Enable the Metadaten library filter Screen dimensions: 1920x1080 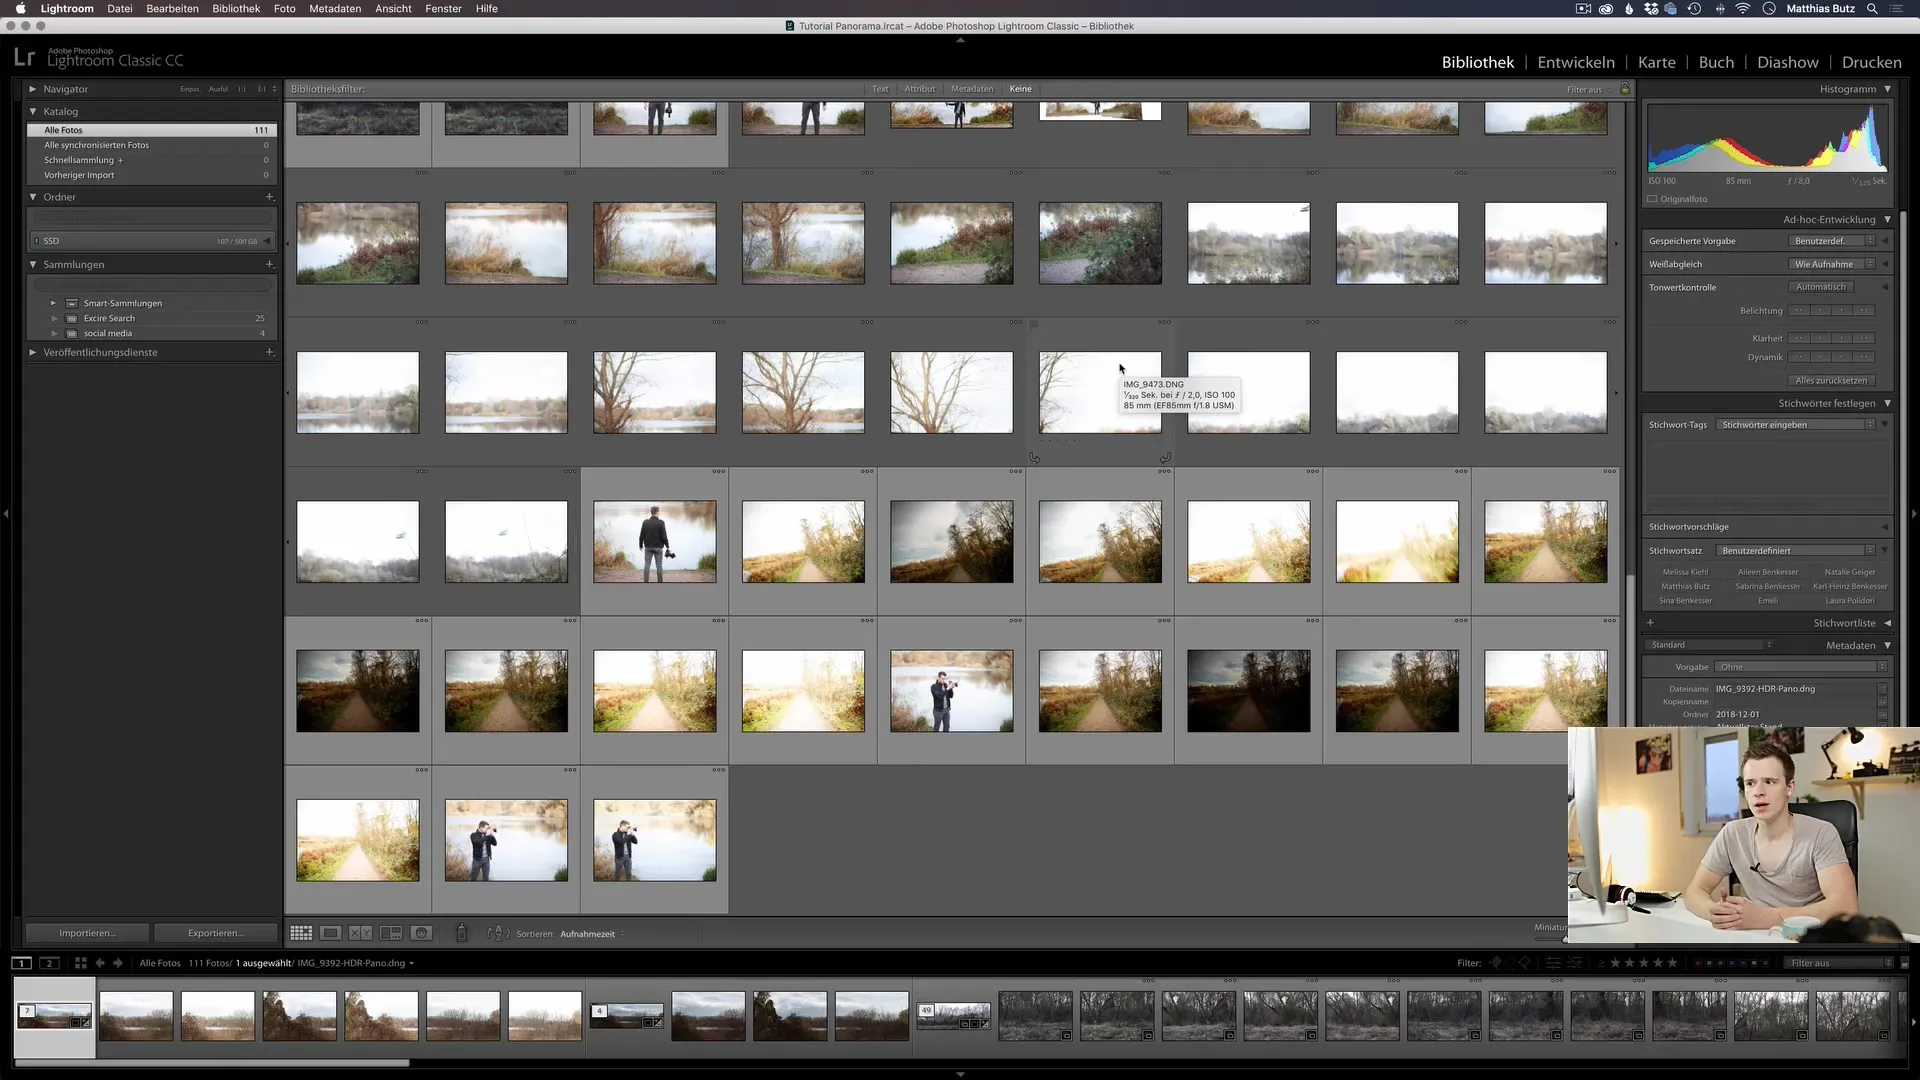(x=972, y=89)
